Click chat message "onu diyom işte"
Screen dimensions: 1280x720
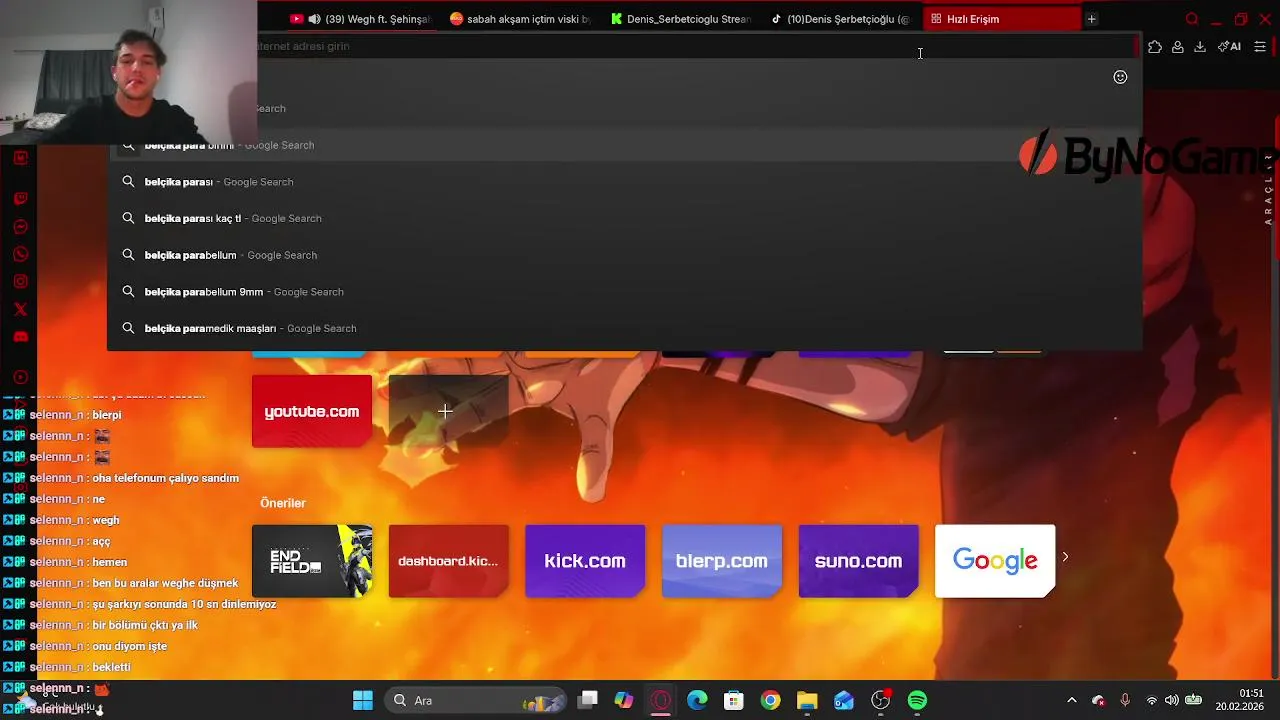(130, 646)
